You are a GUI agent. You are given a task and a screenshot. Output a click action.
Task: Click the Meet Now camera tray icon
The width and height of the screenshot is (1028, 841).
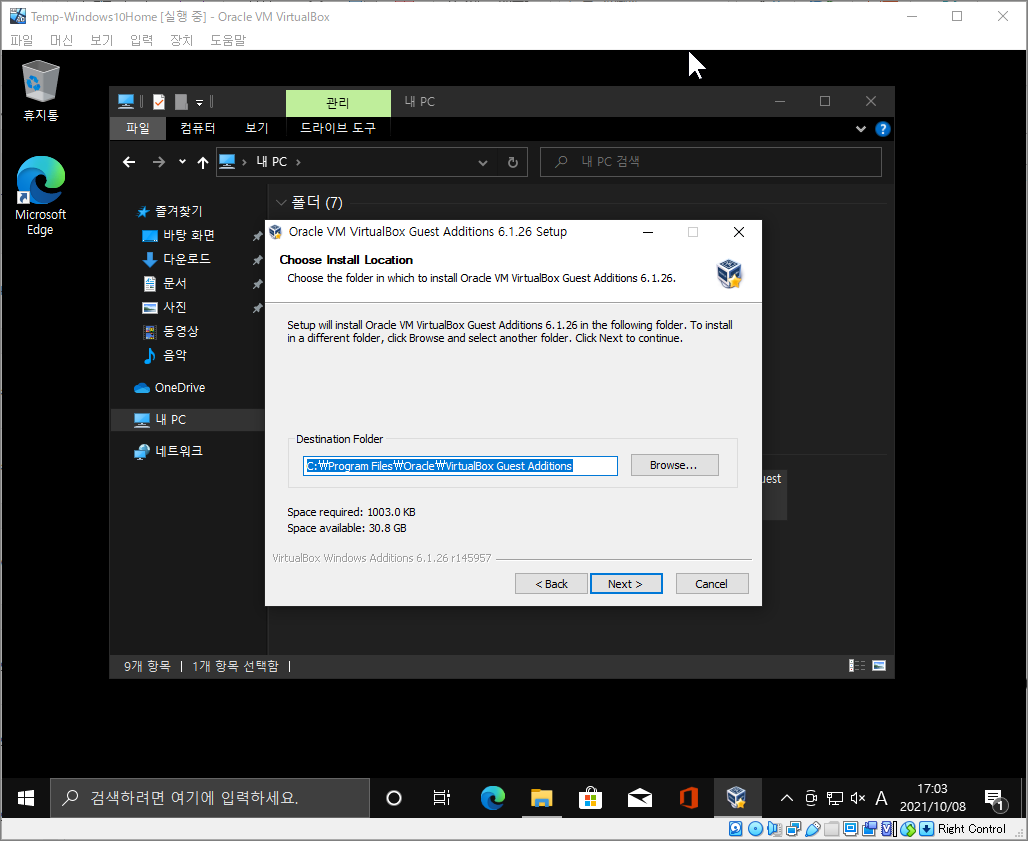point(811,798)
